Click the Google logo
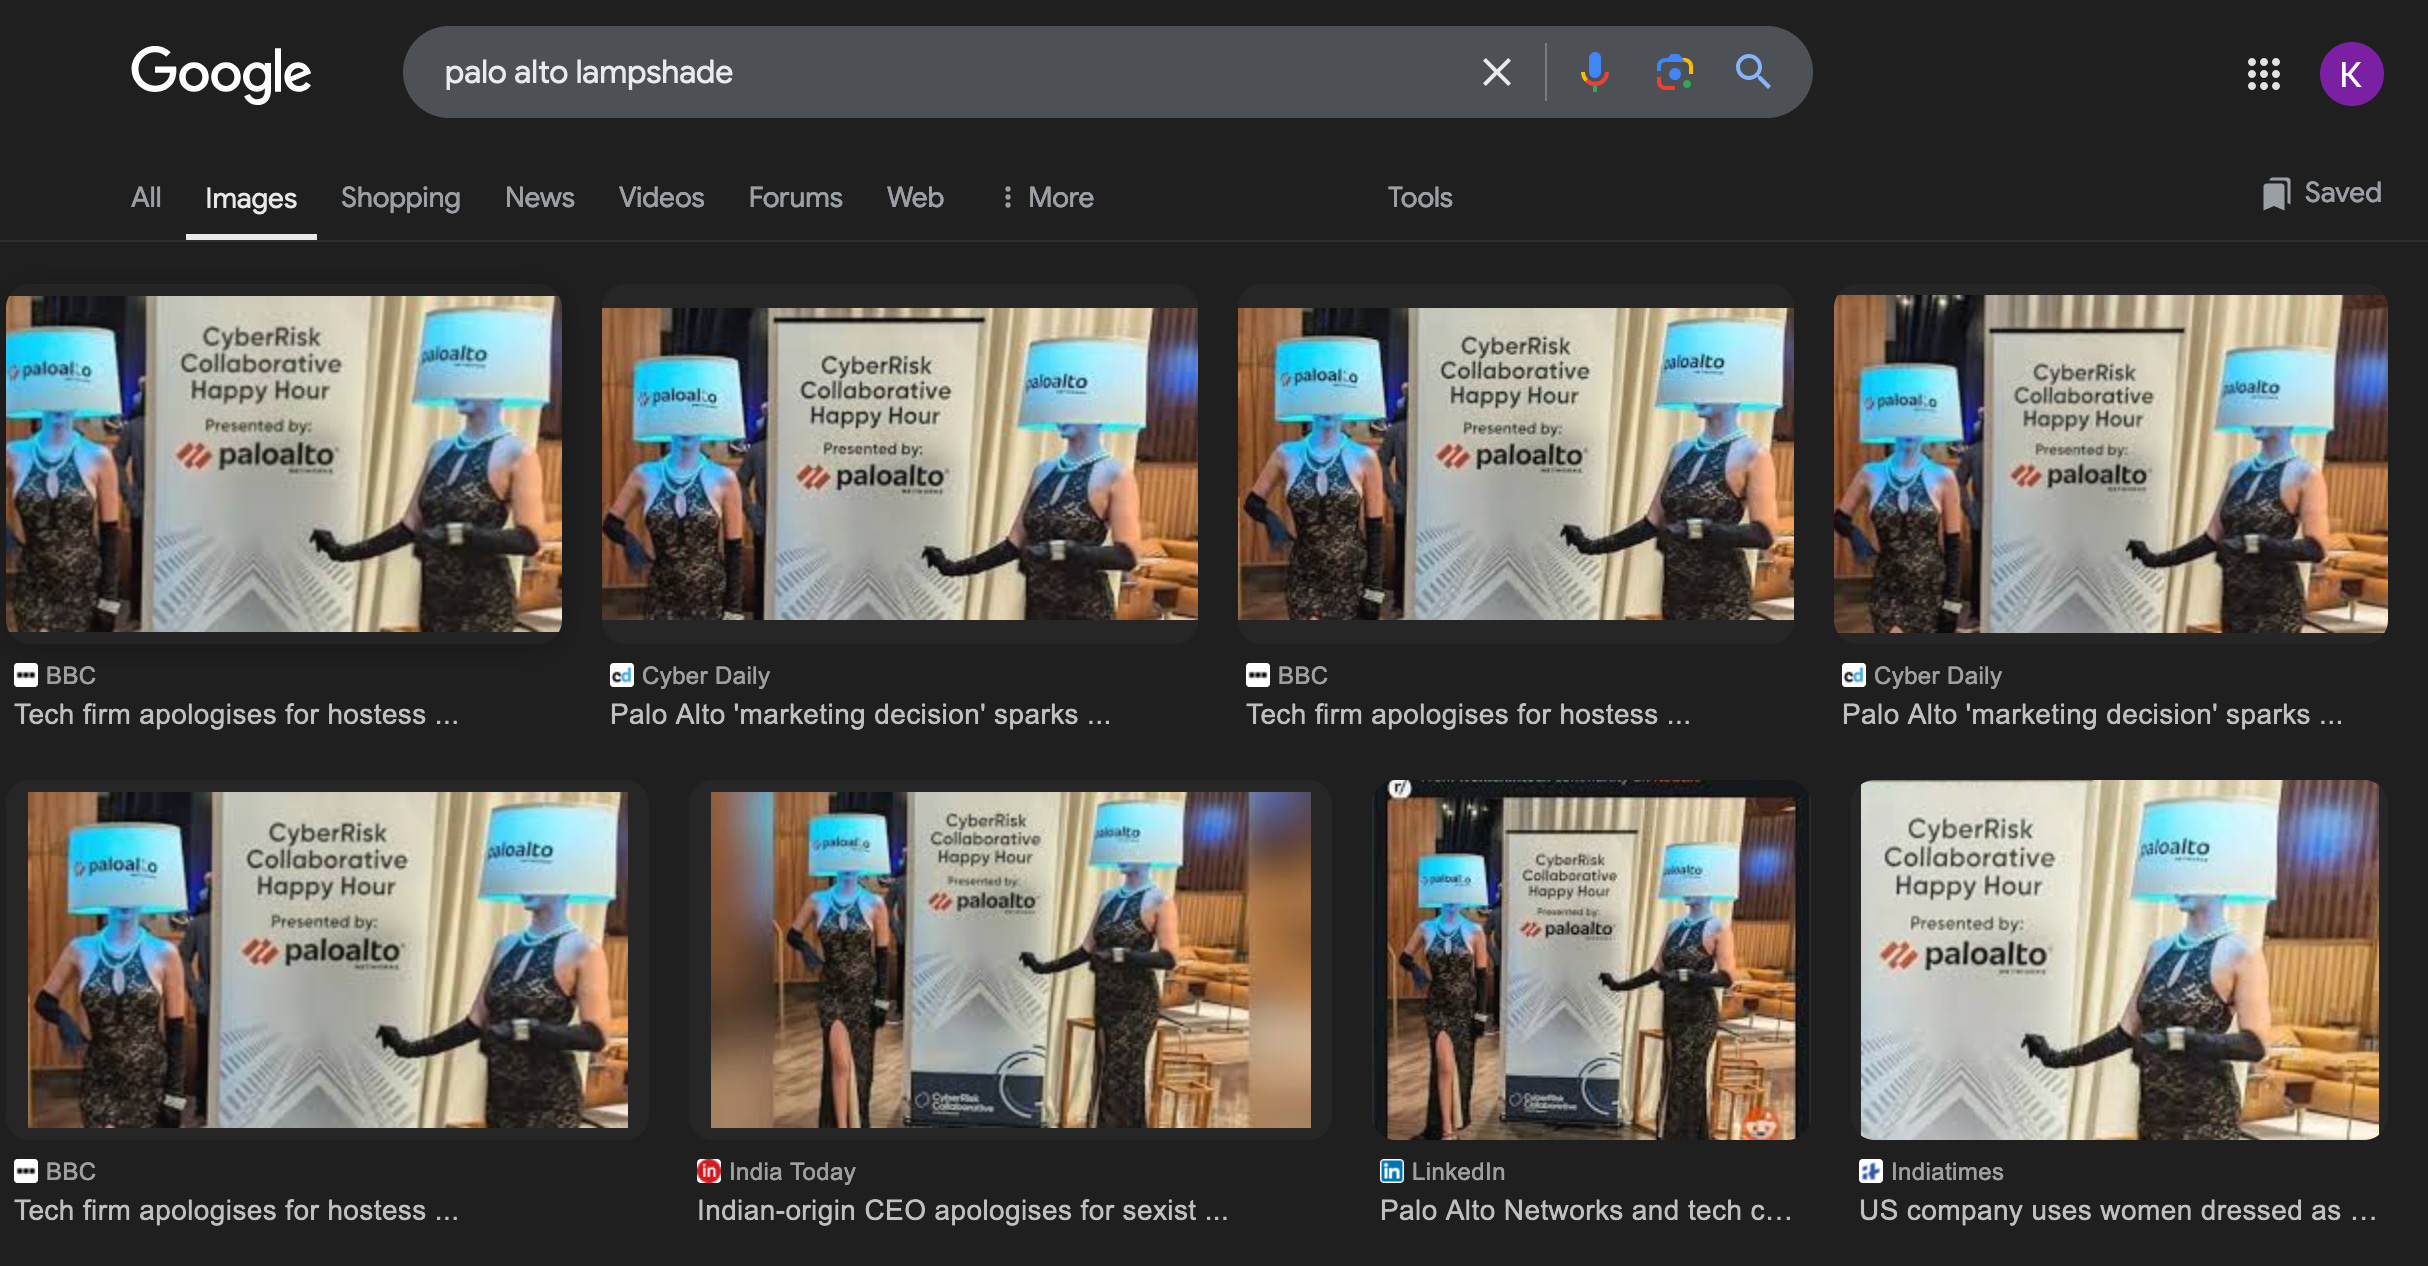This screenshot has width=2428, height=1266. pyautogui.click(x=221, y=73)
